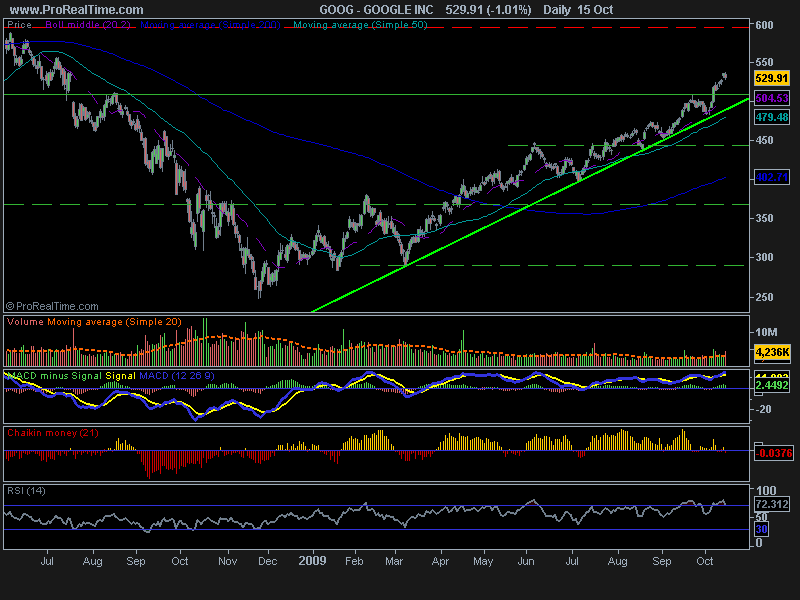
Task: Select the GOOG - GOOGLE INC title
Action: [x=376, y=10]
